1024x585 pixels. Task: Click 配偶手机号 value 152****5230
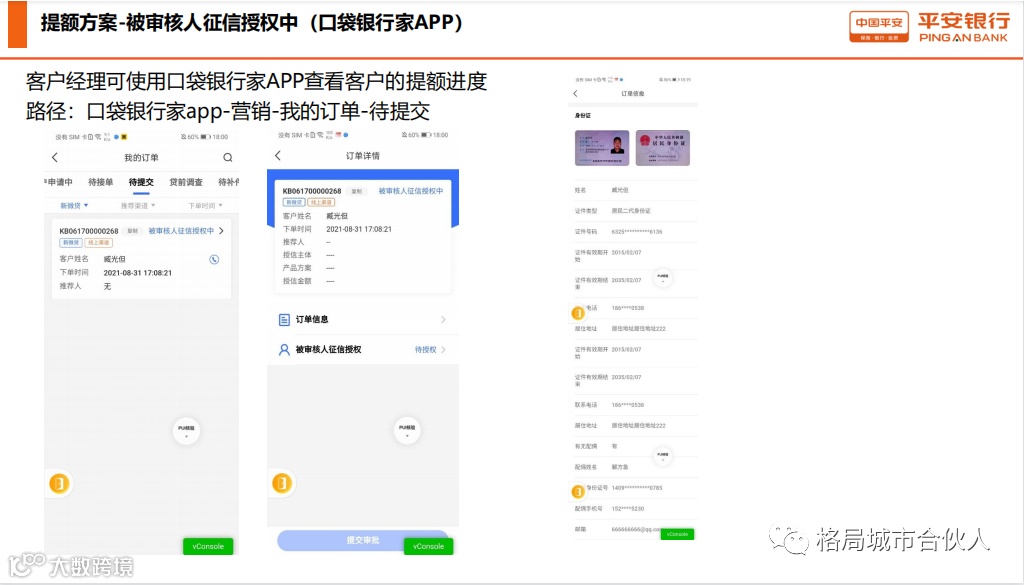(628, 509)
